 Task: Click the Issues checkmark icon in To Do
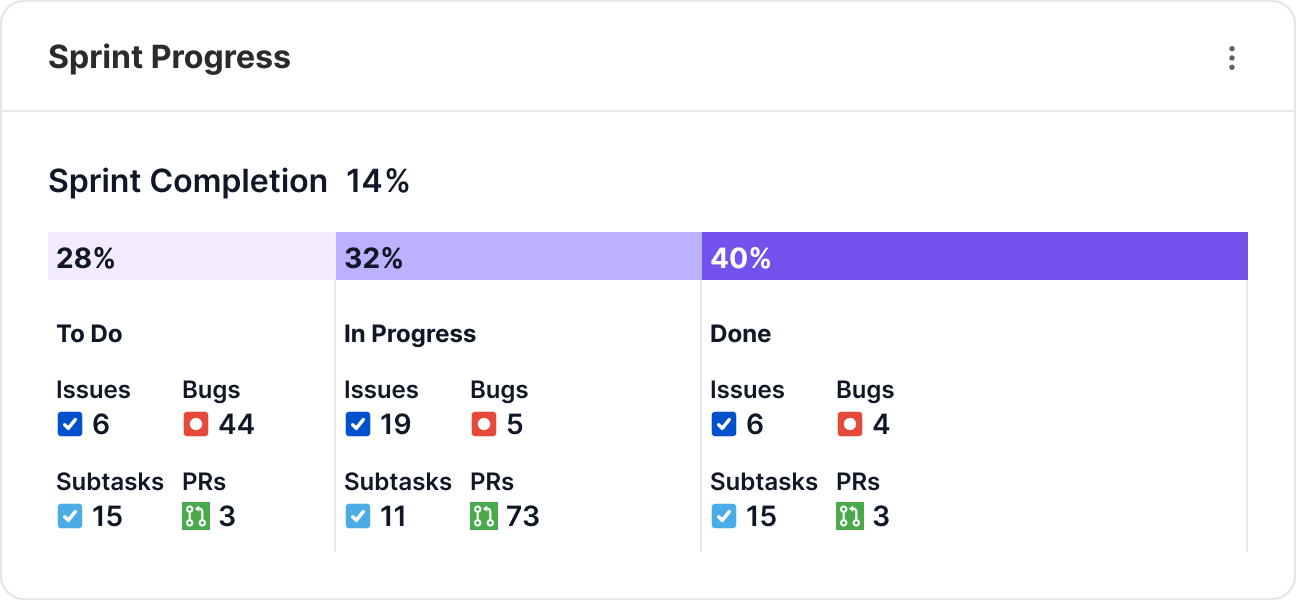(70, 424)
